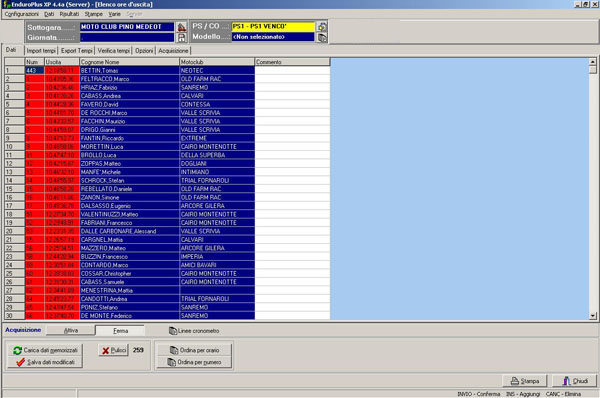Click the icon next to PS1 - PS1 VENCO'
Screen dimensions: 600x398
point(322,26)
